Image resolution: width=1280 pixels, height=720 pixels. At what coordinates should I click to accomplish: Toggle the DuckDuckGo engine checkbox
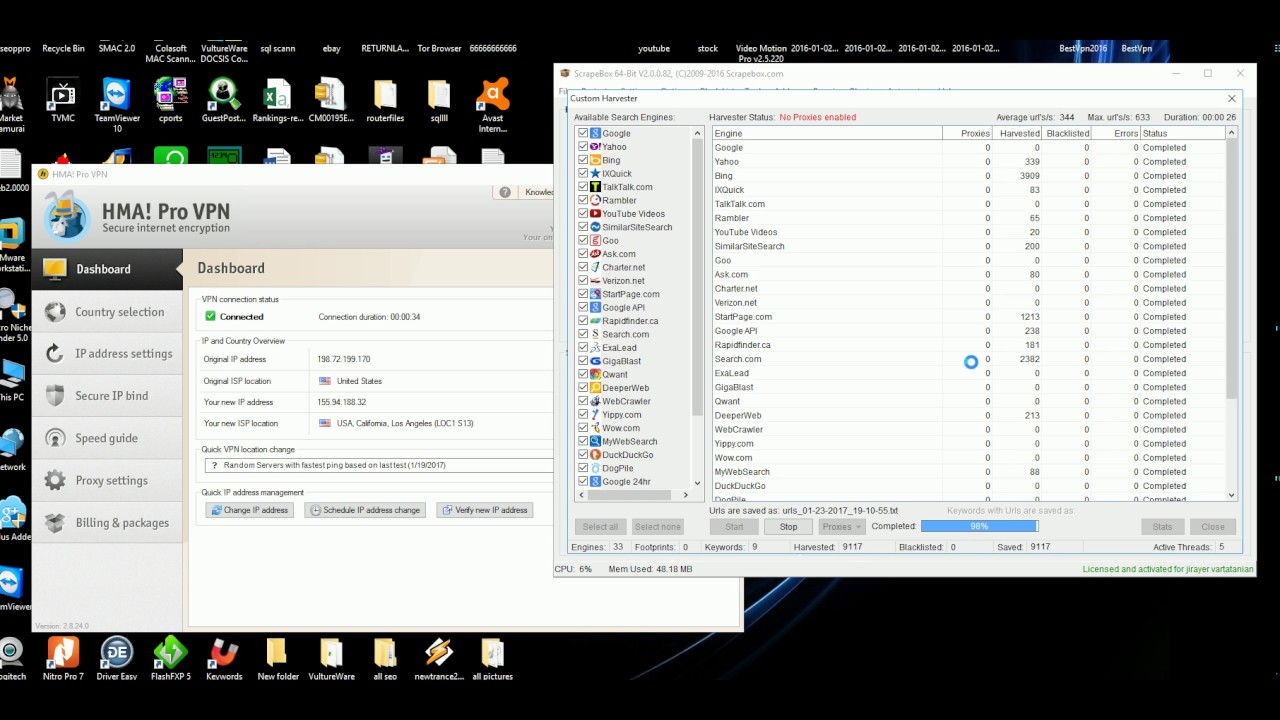pos(583,455)
